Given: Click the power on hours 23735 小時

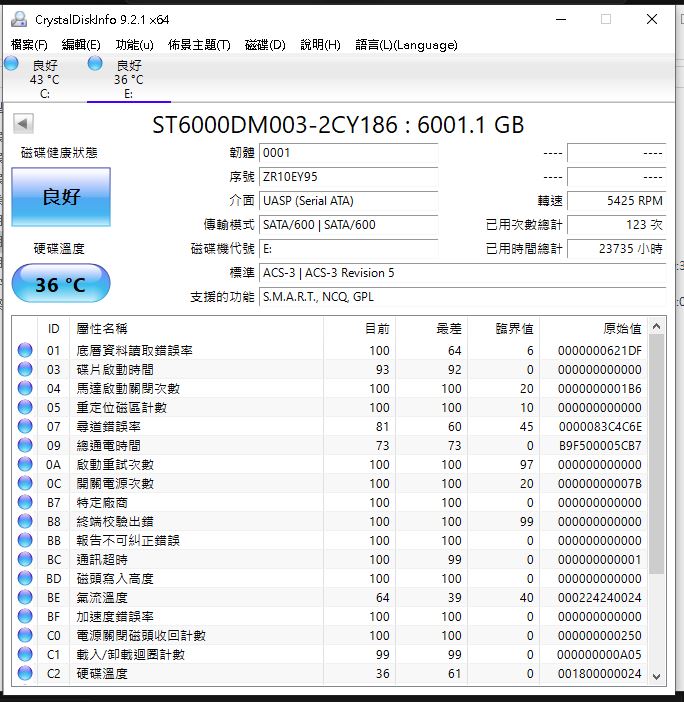Looking at the screenshot, I should pyautogui.click(x=616, y=249).
